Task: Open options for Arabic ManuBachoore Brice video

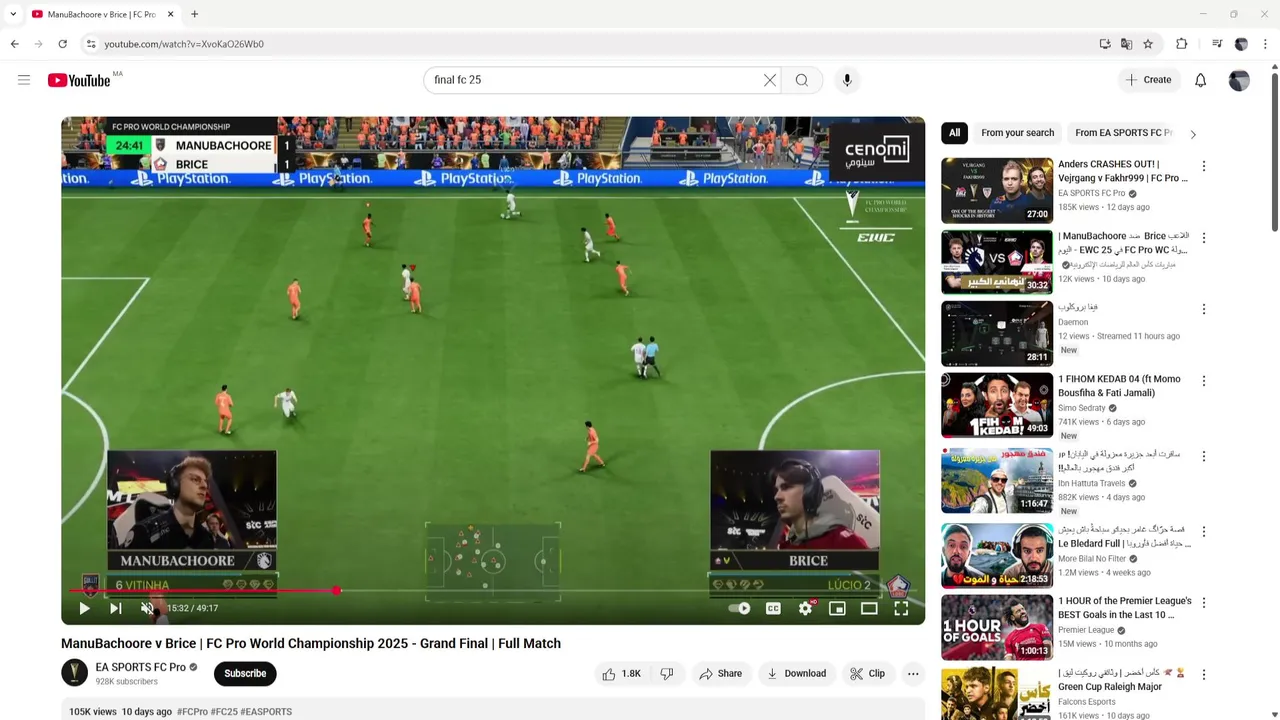Action: pos(1203,238)
